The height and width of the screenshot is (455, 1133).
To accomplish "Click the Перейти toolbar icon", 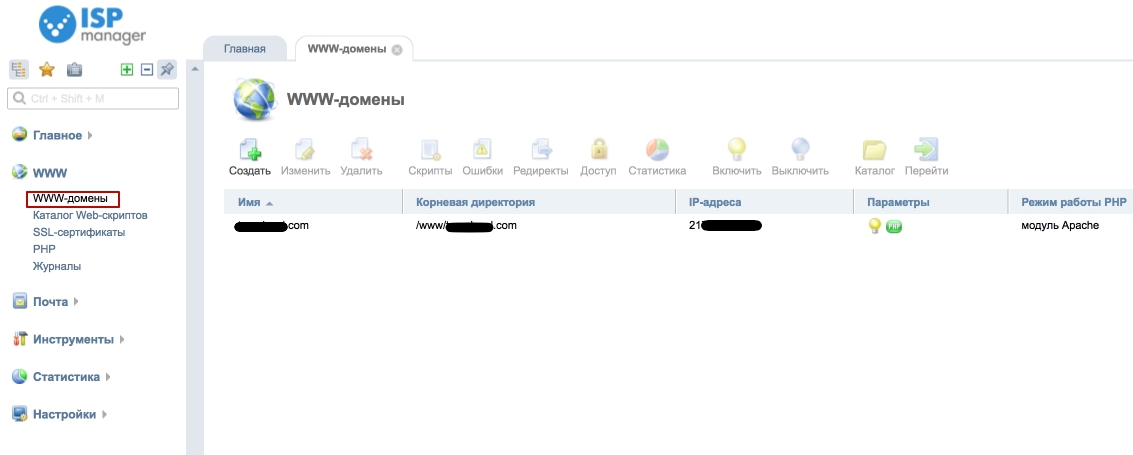I will [x=926, y=152].
